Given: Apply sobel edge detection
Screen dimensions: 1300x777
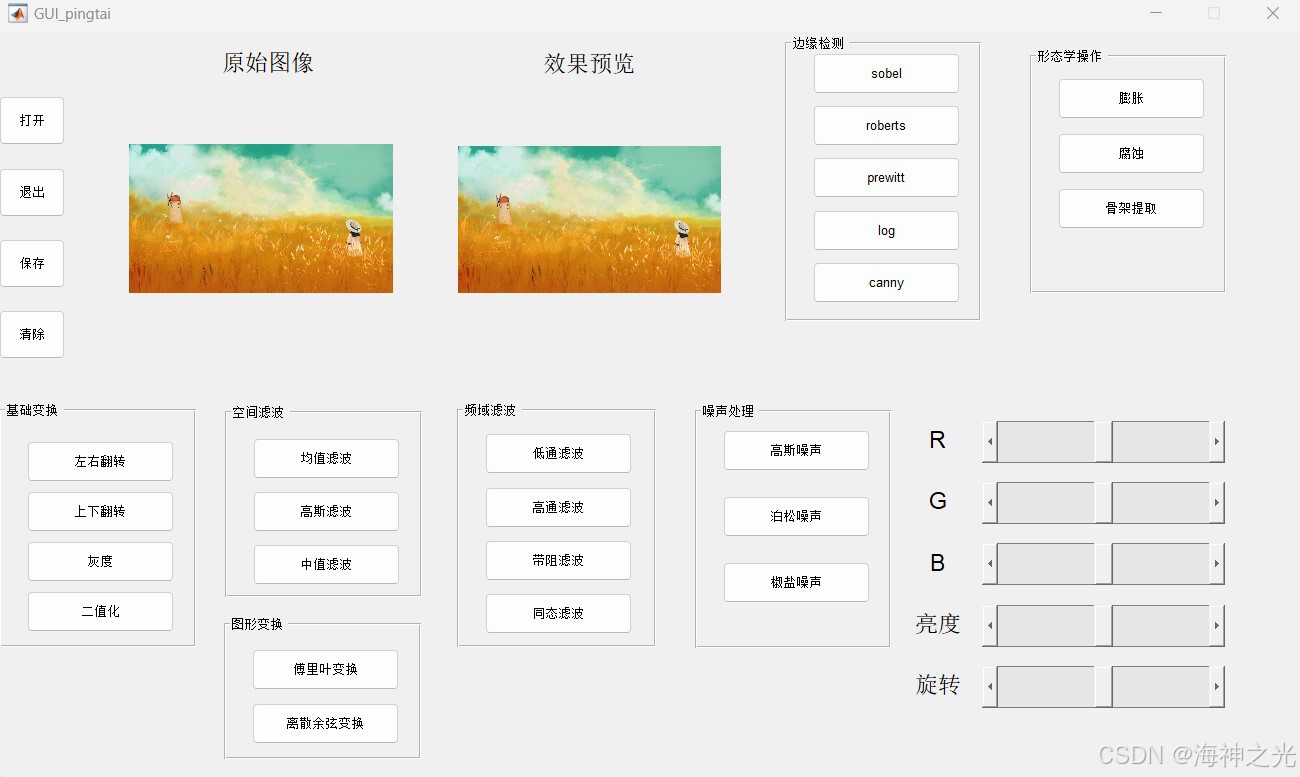Looking at the screenshot, I should (886, 73).
